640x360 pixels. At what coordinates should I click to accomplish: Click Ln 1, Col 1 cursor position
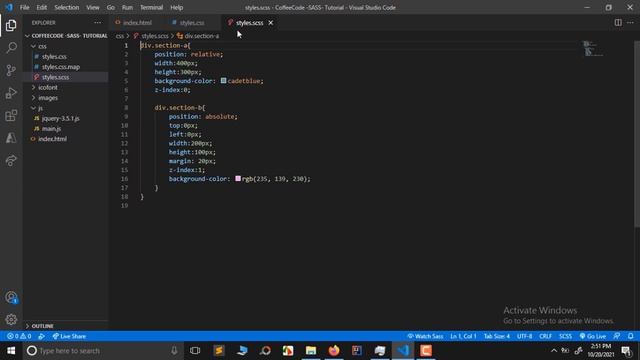pyautogui.click(x=463, y=336)
